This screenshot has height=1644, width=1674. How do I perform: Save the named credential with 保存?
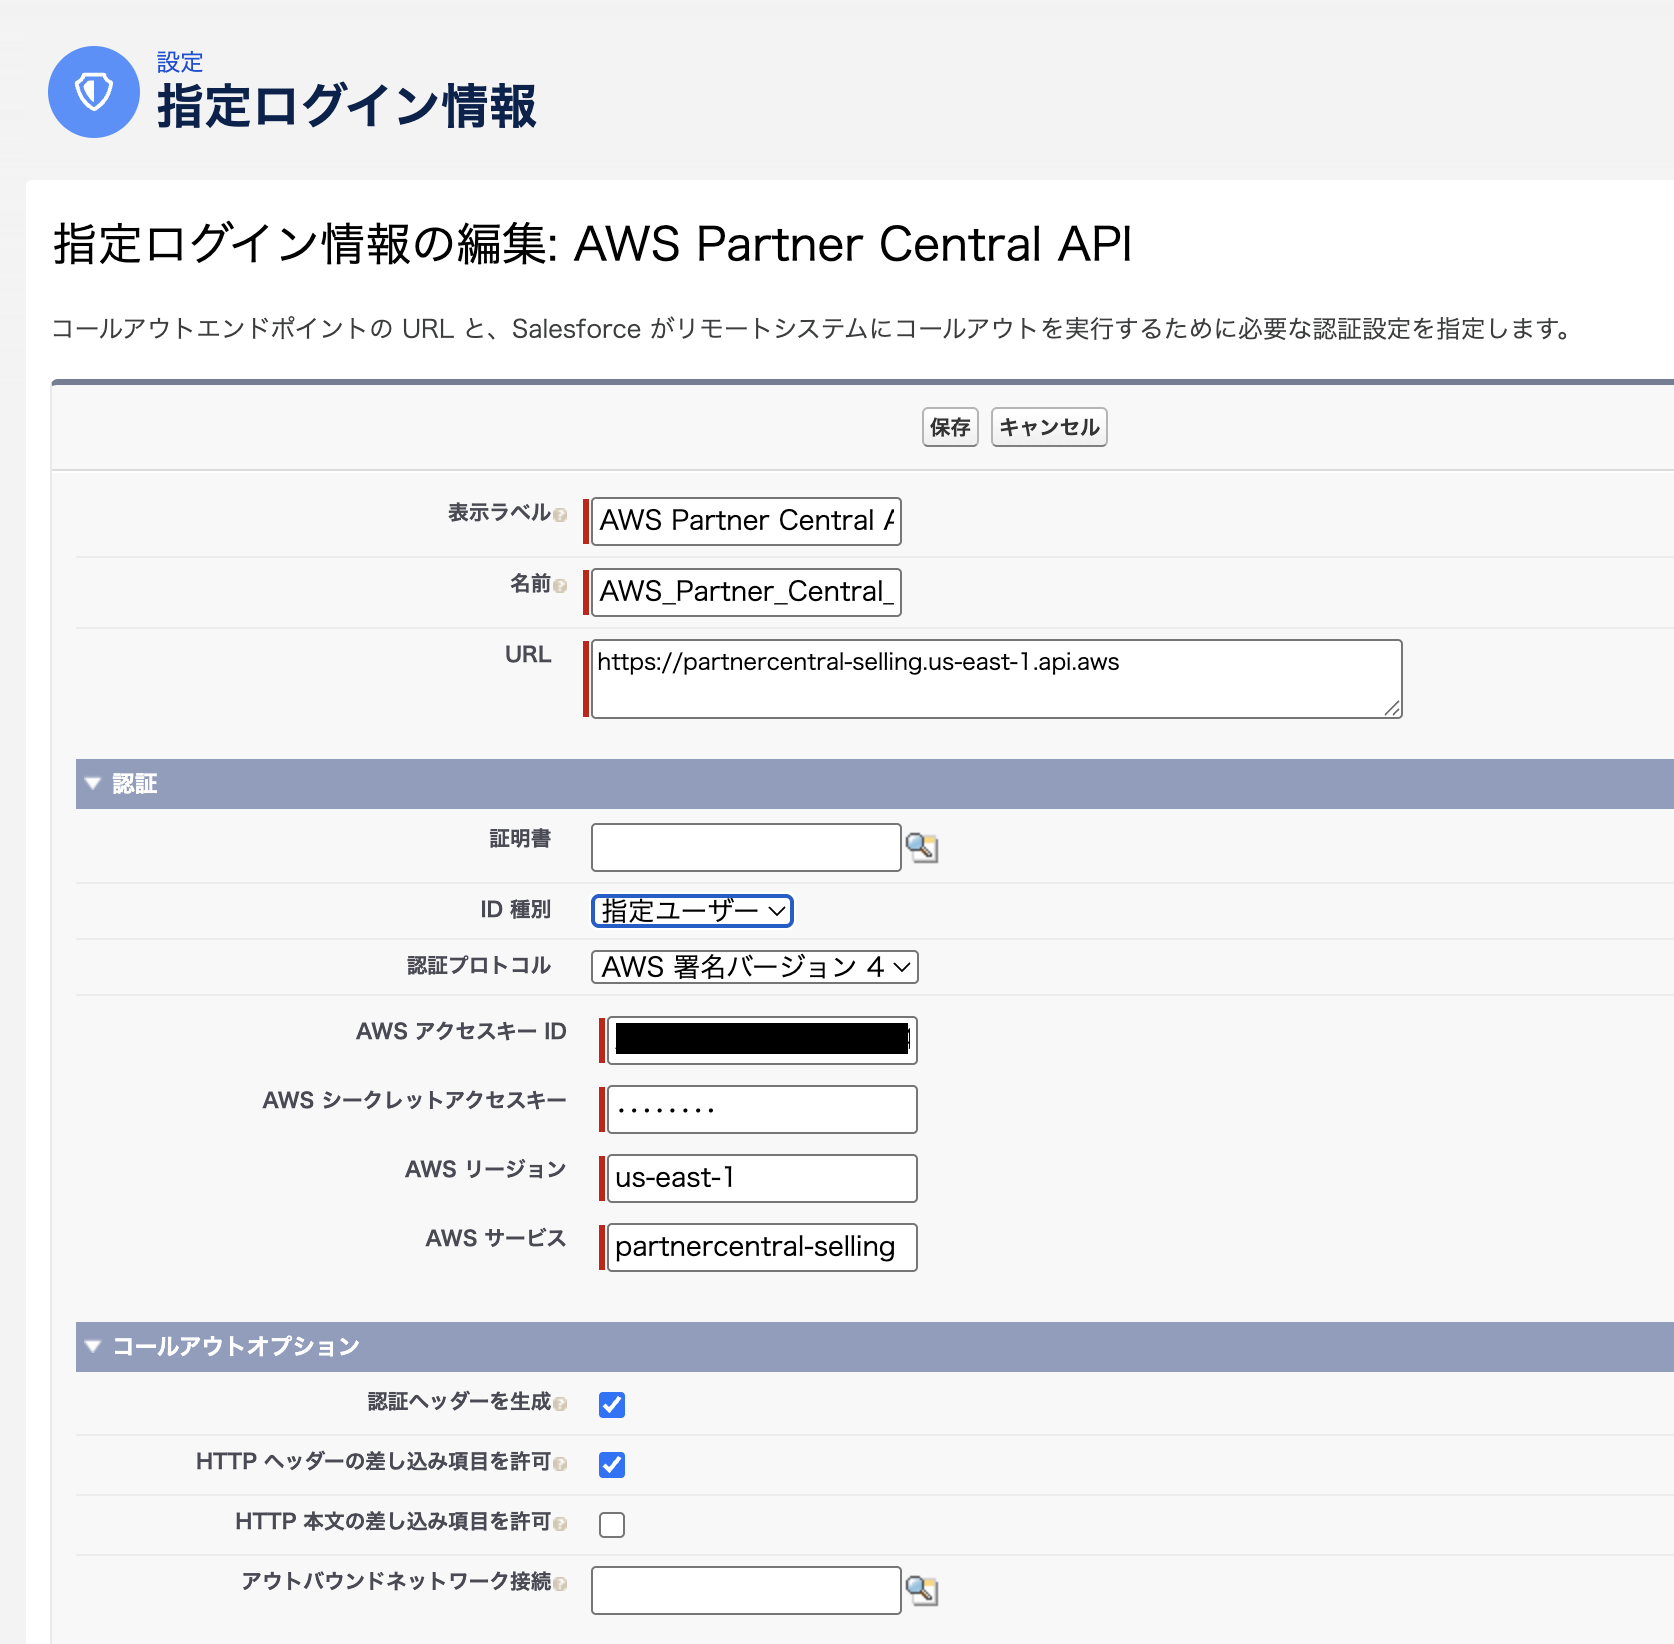tap(948, 427)
